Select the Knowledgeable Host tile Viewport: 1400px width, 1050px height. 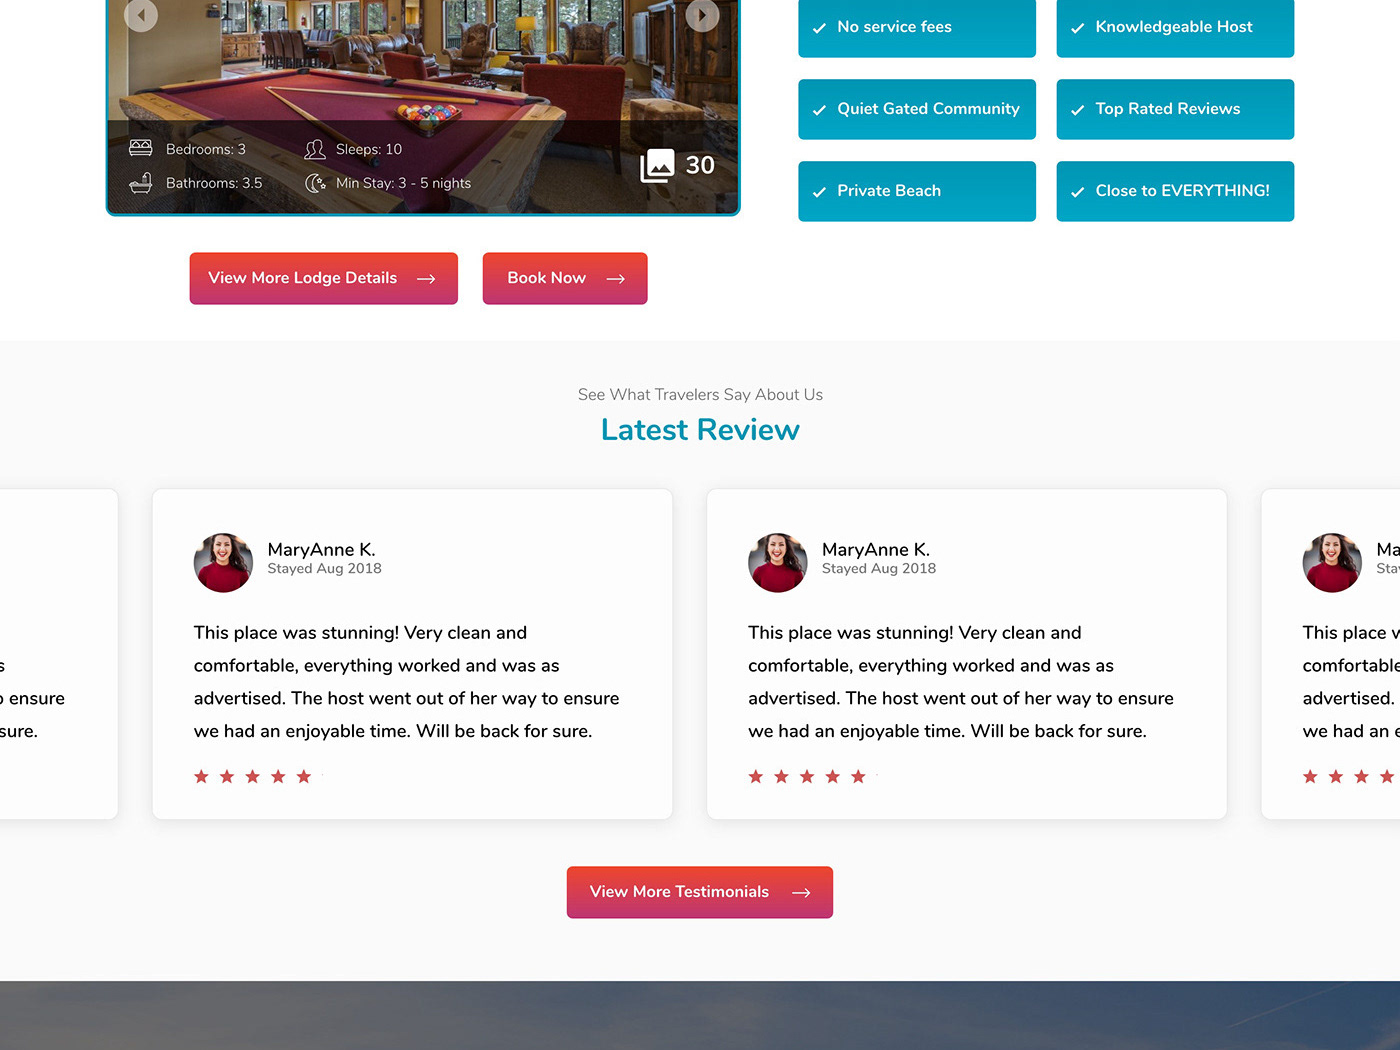coord(1175,28)
